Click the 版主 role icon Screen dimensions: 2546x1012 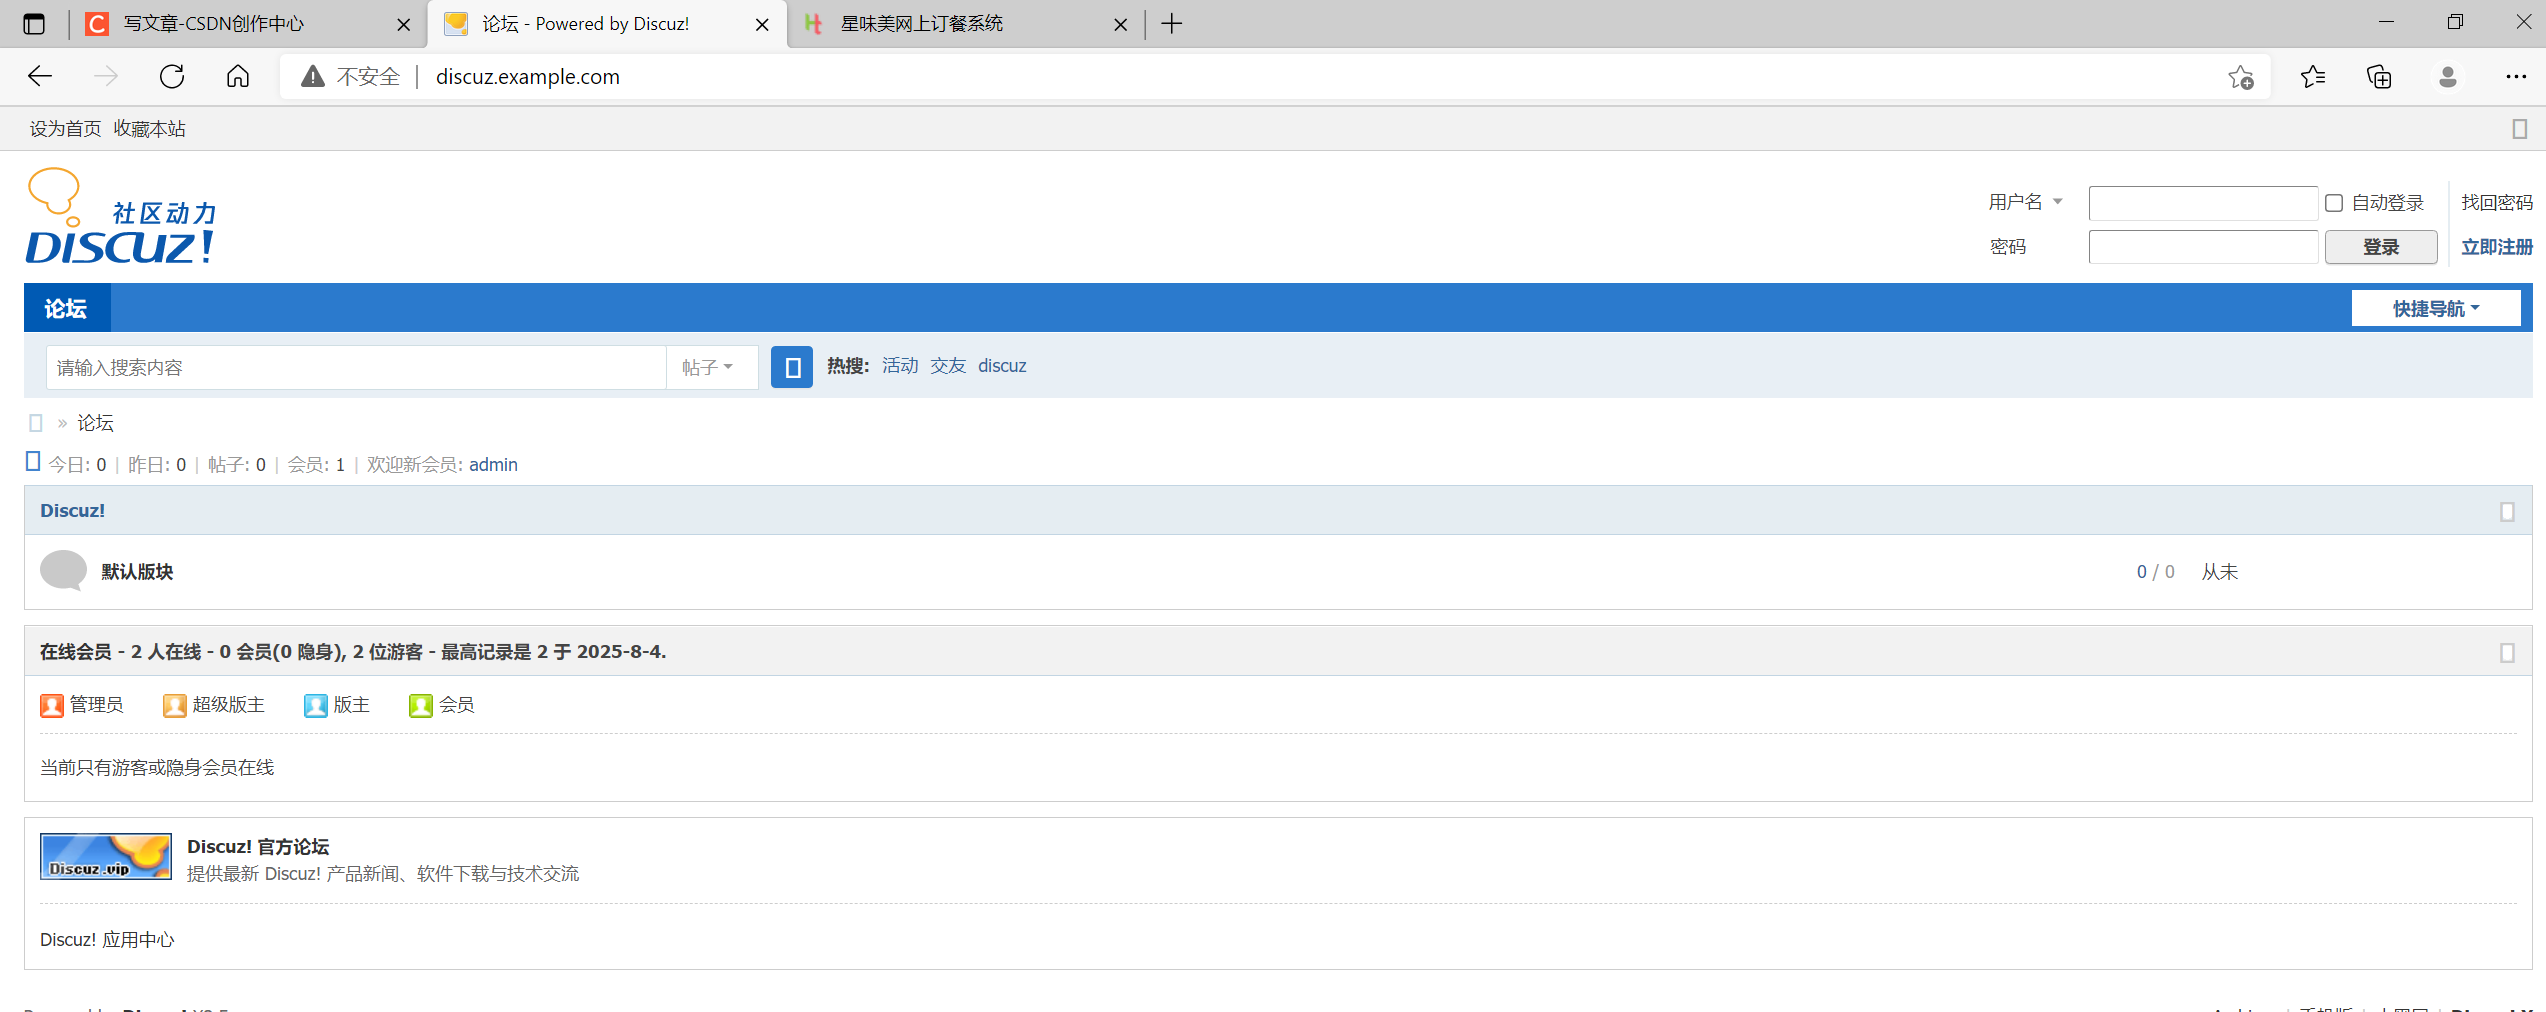click(x=316, y=706)
